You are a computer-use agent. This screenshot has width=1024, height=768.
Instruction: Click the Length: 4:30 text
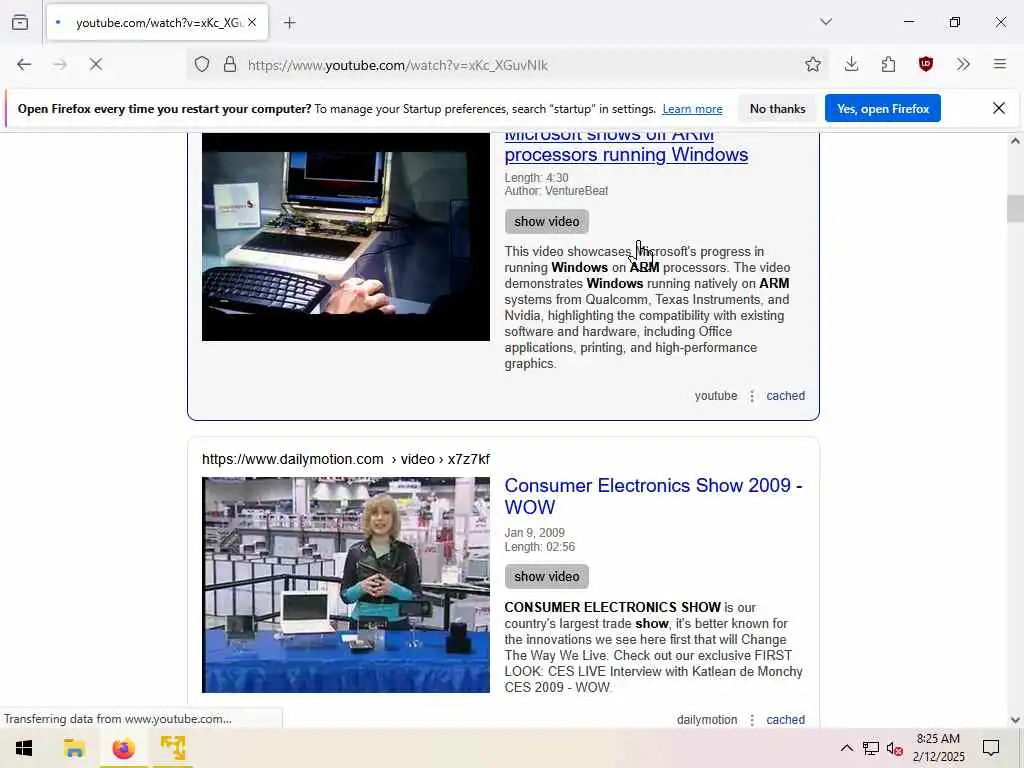[536, 178]
